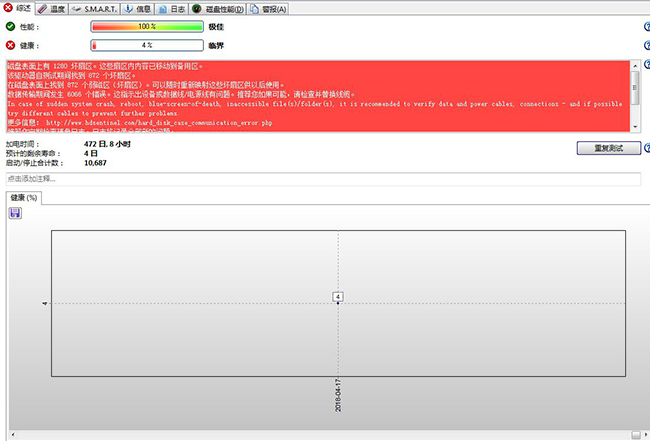This screenshot has height=441, width=650.
Task: Open the 日志 log tab
Action: (171, 8)
